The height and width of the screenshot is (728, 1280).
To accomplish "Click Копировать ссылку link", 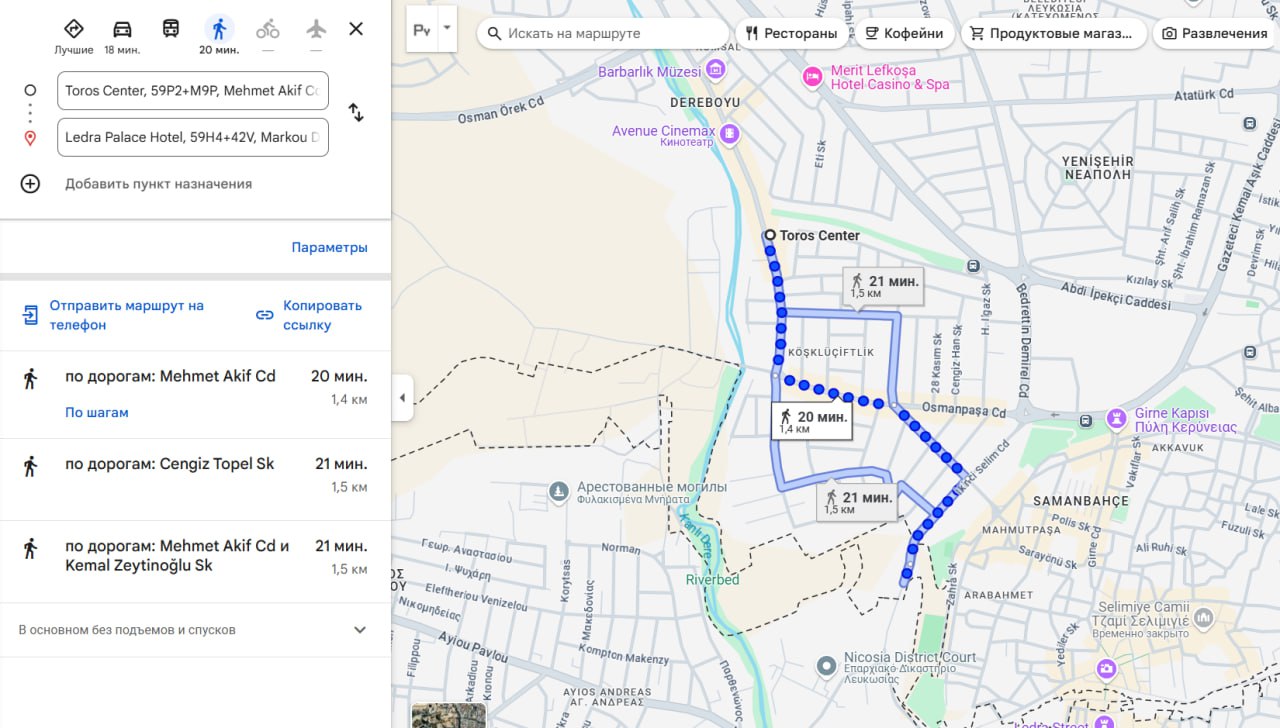I will (x=310, y=315).
